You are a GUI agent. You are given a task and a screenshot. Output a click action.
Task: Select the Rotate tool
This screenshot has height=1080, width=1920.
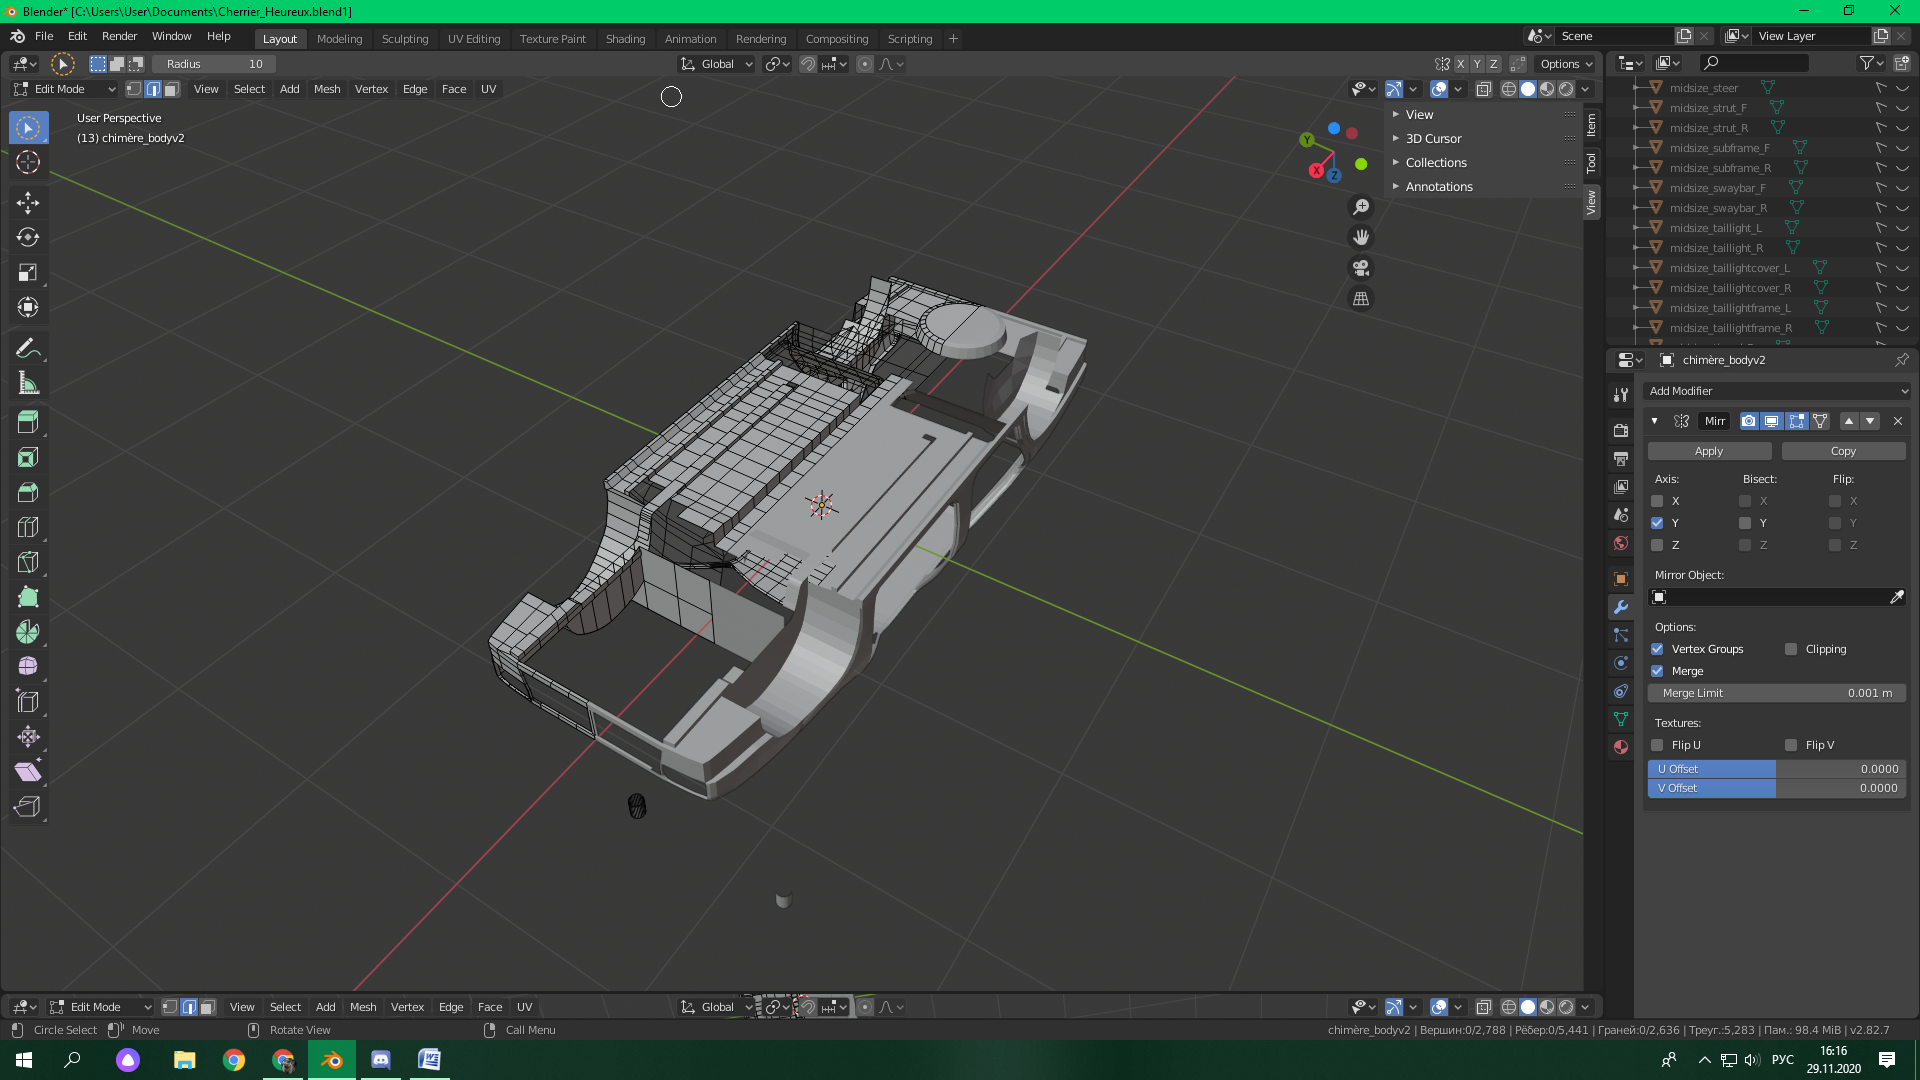coord(28,237)
